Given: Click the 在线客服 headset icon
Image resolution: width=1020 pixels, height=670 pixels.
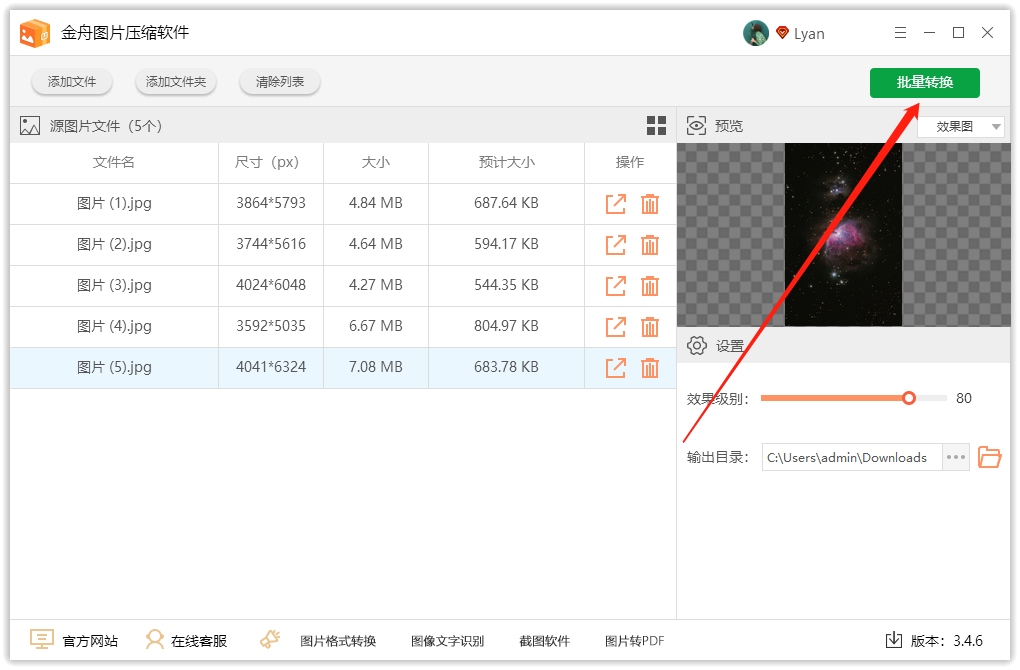Looking at the screenshot, I should (x=156, y=639).
